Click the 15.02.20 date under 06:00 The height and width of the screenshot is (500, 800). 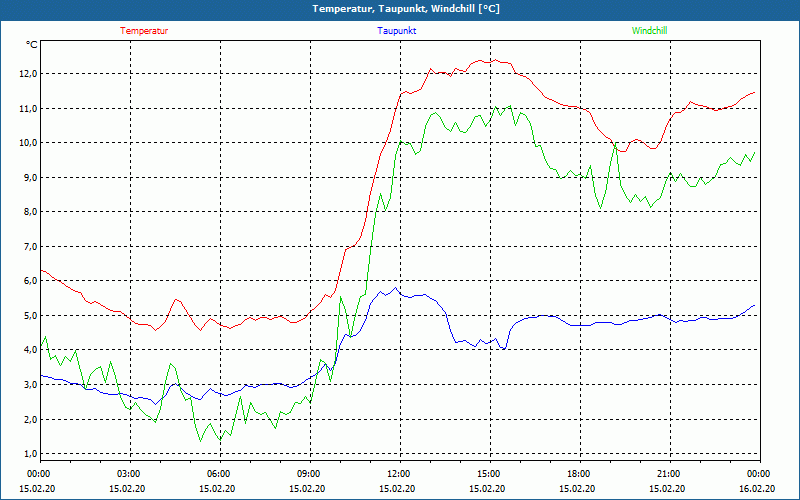pyautogui.click(x=217, y=488)
